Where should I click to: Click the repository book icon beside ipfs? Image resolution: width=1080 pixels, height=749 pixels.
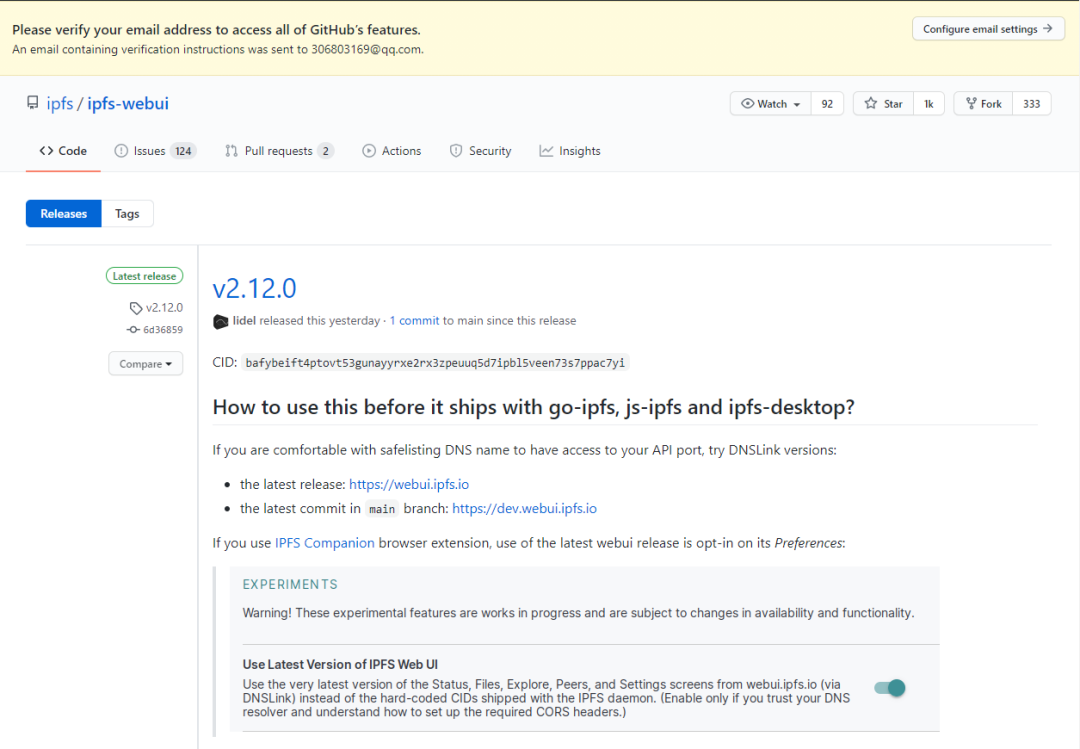(x=33, y=104)
